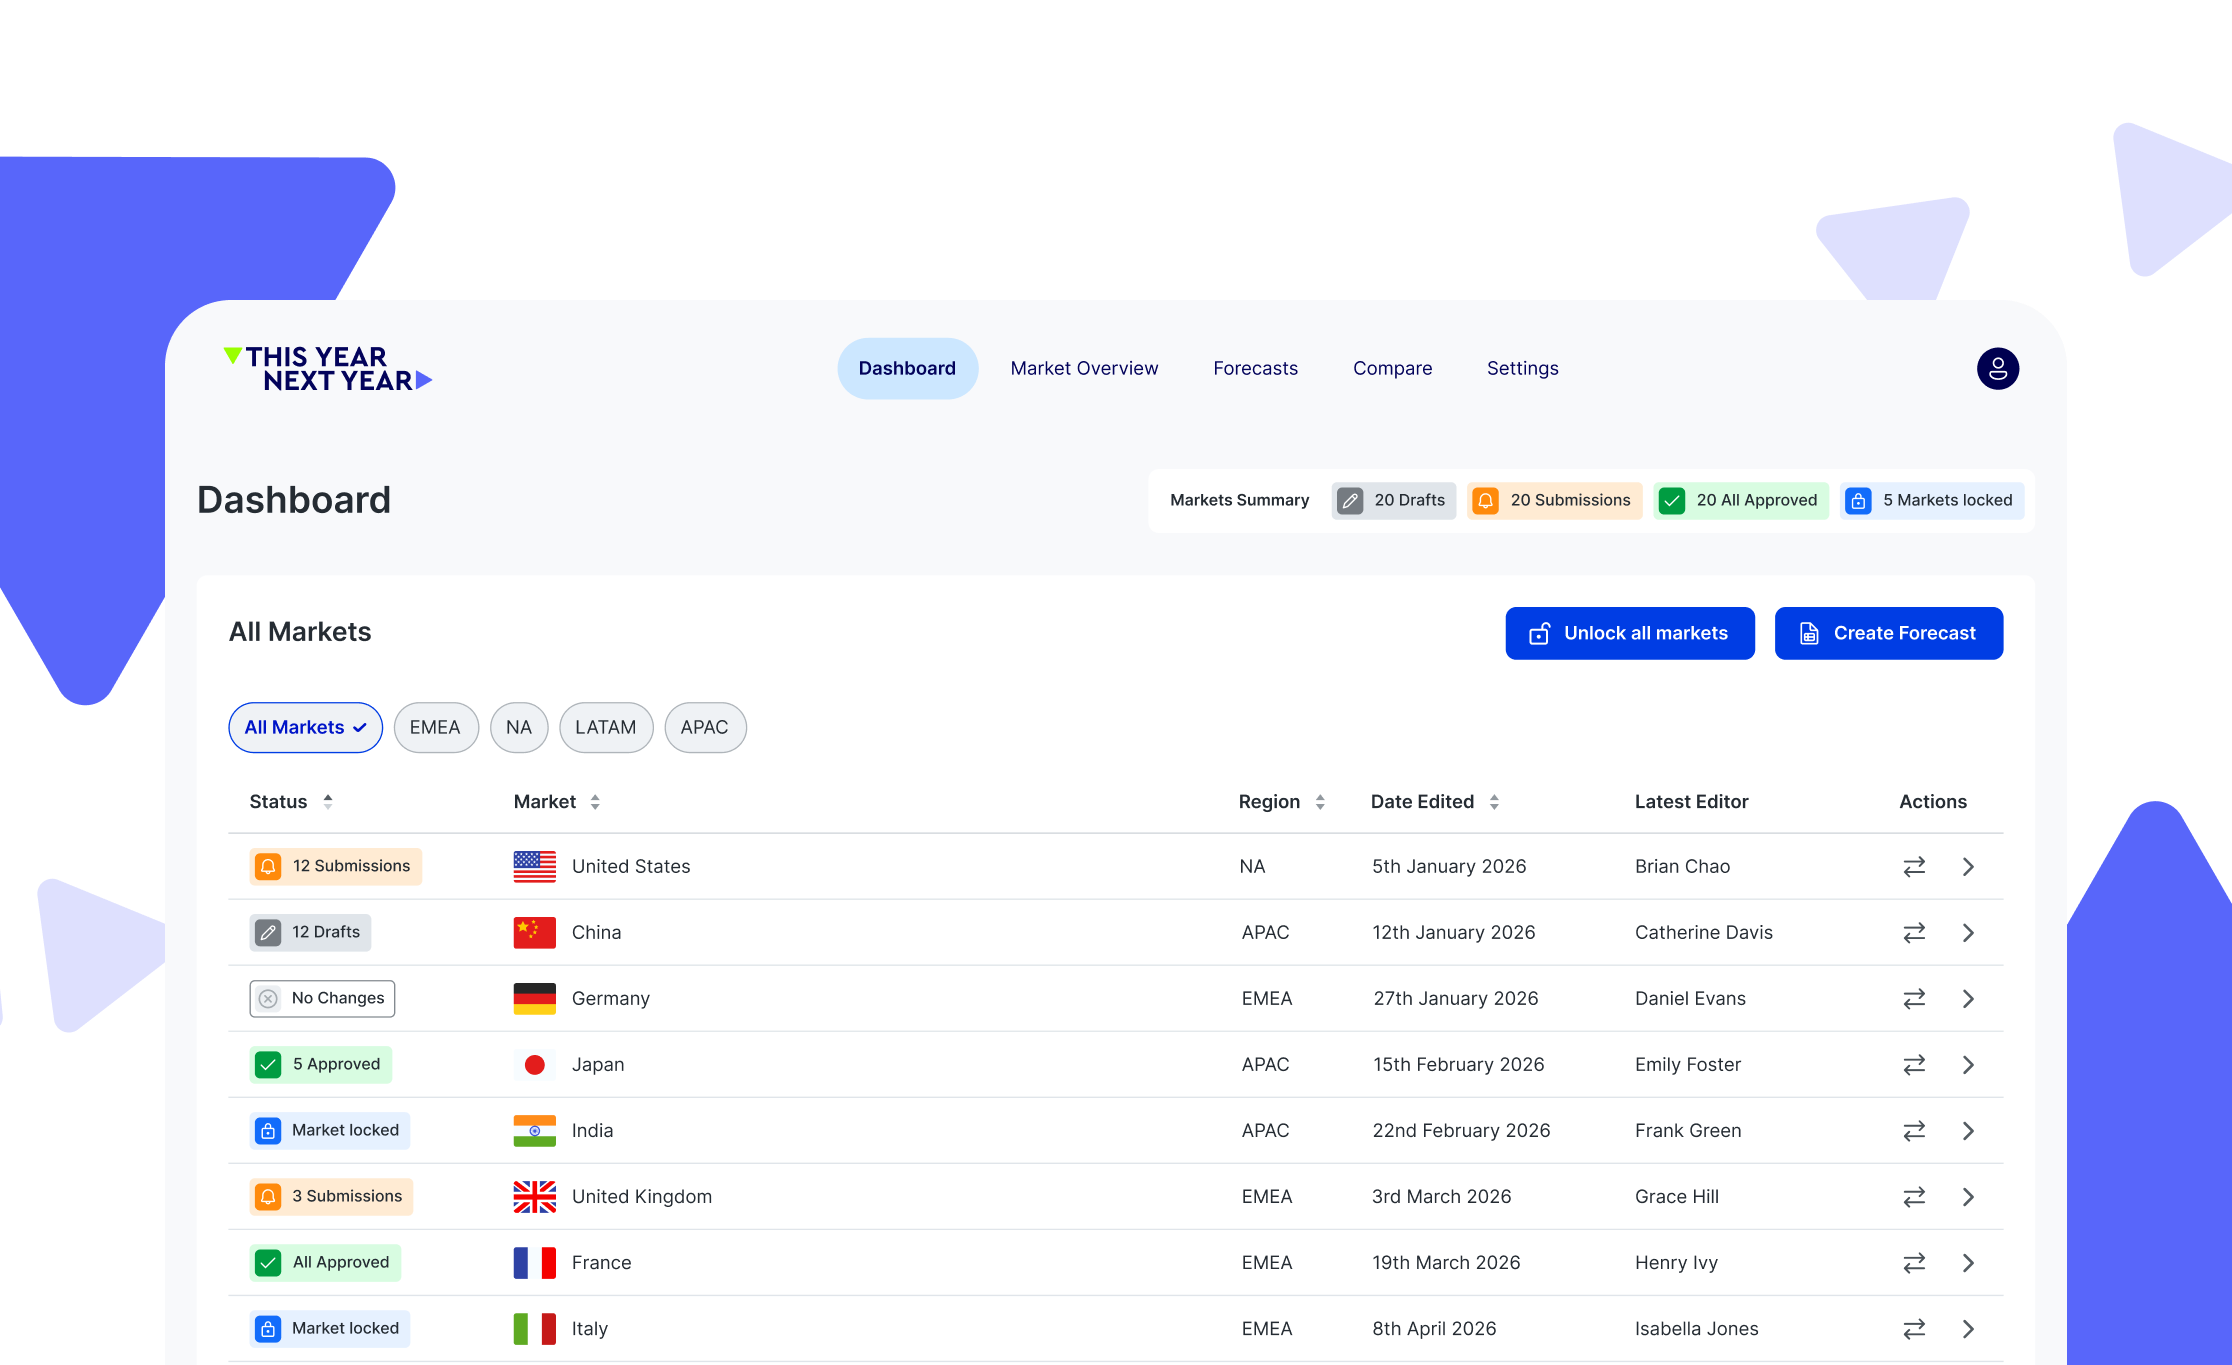This screenshot has width=2232, height=1365.
Task: Click the 20 Drafts summary badge
Action: (x=1393, y=501)
